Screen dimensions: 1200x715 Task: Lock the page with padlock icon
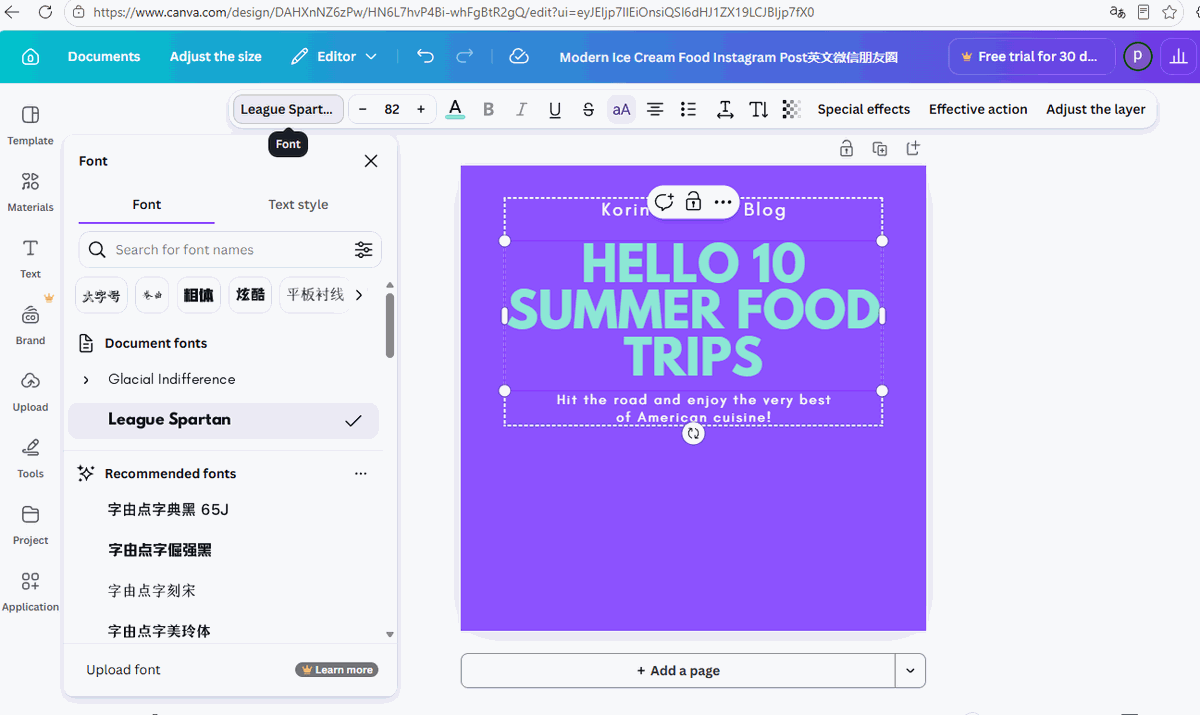(x=846, y=149)
